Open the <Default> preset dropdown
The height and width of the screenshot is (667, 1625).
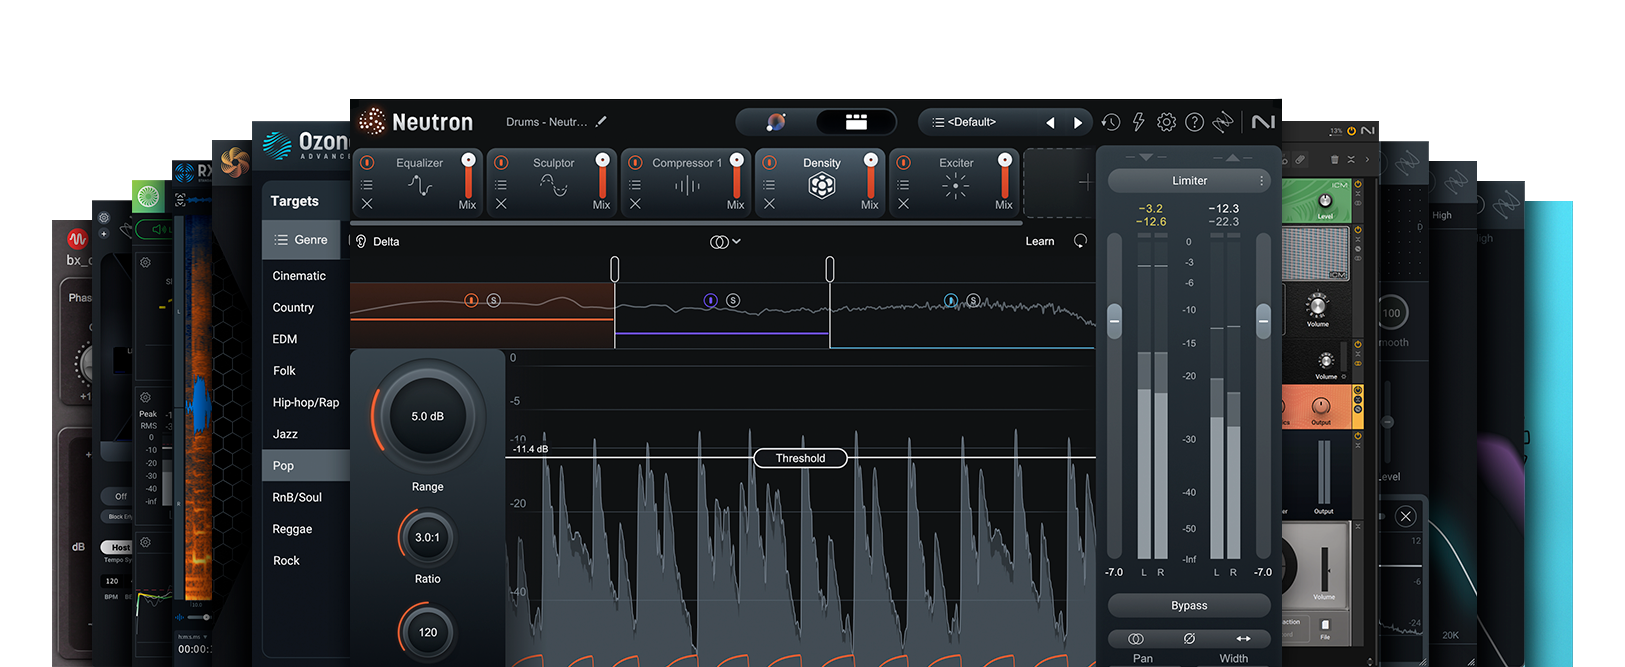click(974, 122)
